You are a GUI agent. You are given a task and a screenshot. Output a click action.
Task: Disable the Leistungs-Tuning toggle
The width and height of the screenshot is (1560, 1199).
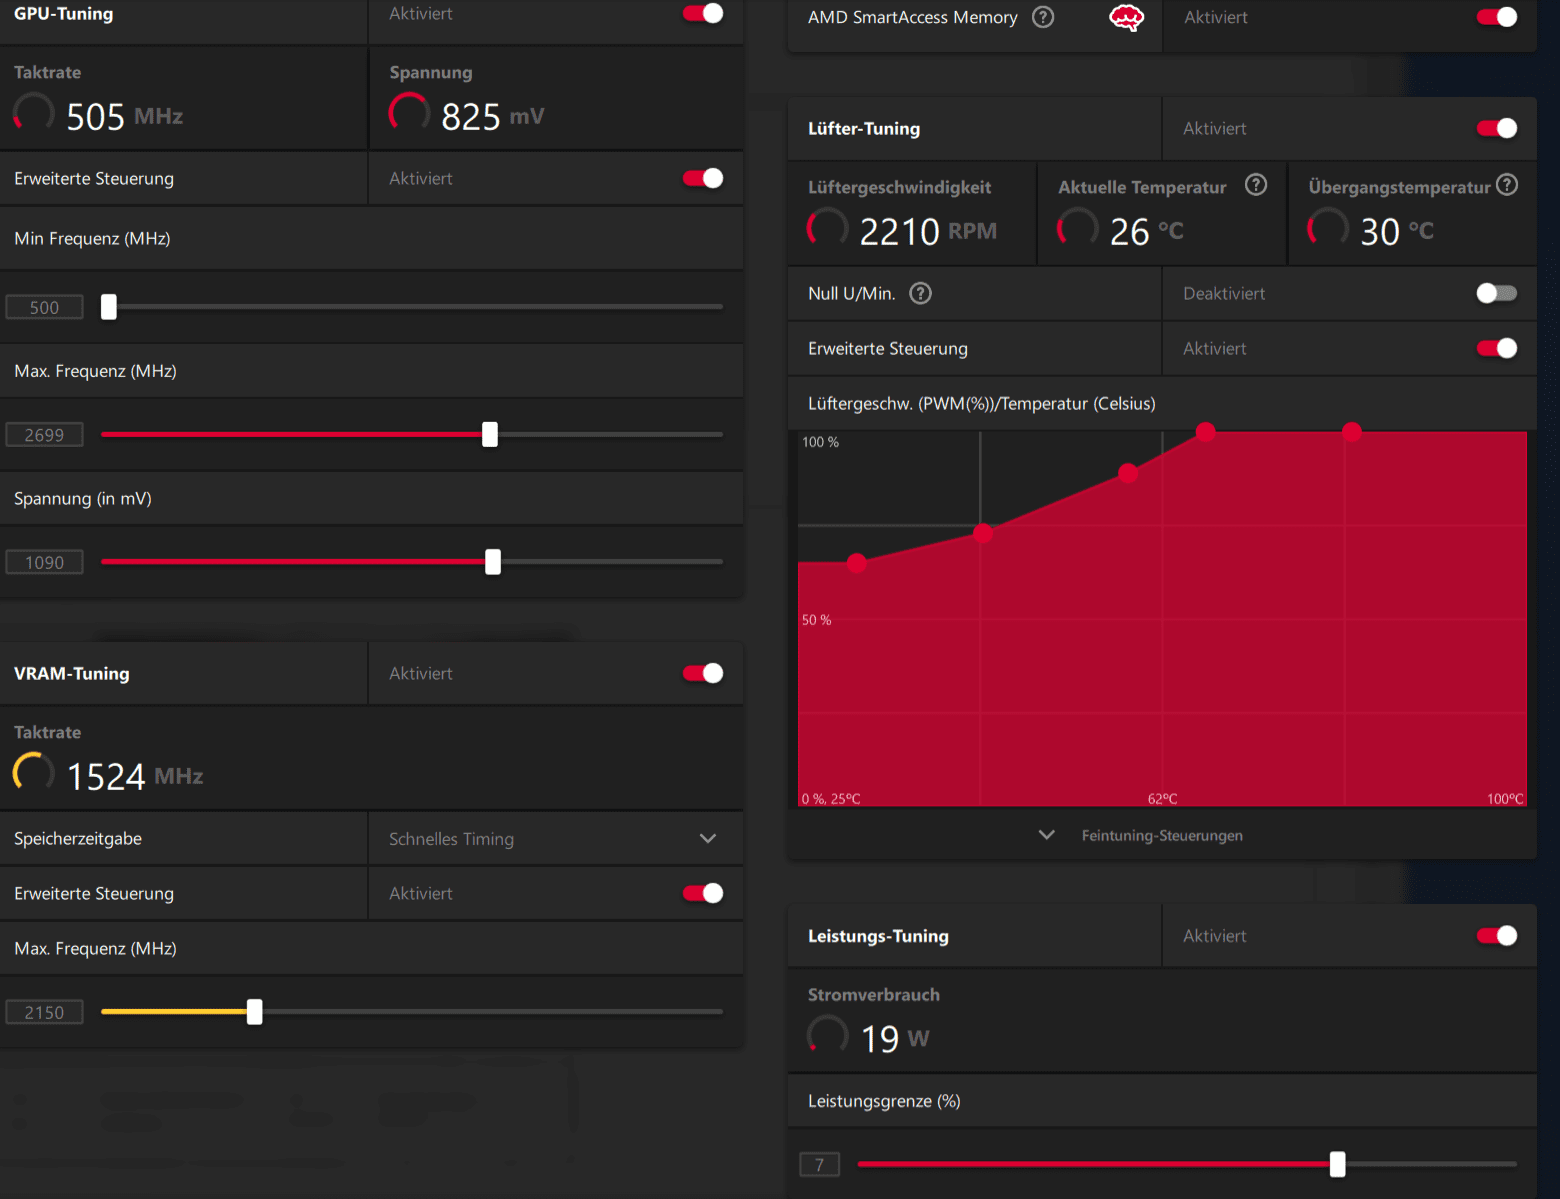click(1497, 935)
